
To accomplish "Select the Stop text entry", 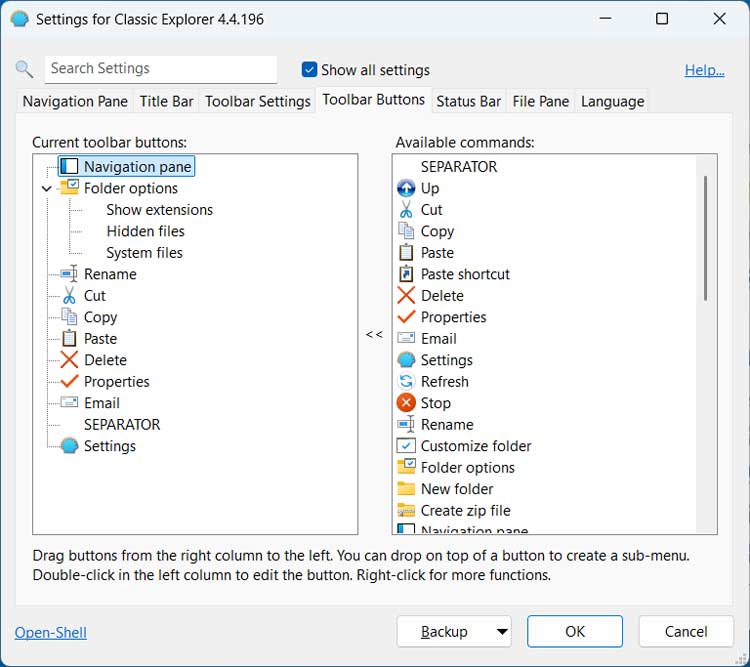I will [435, 403].
